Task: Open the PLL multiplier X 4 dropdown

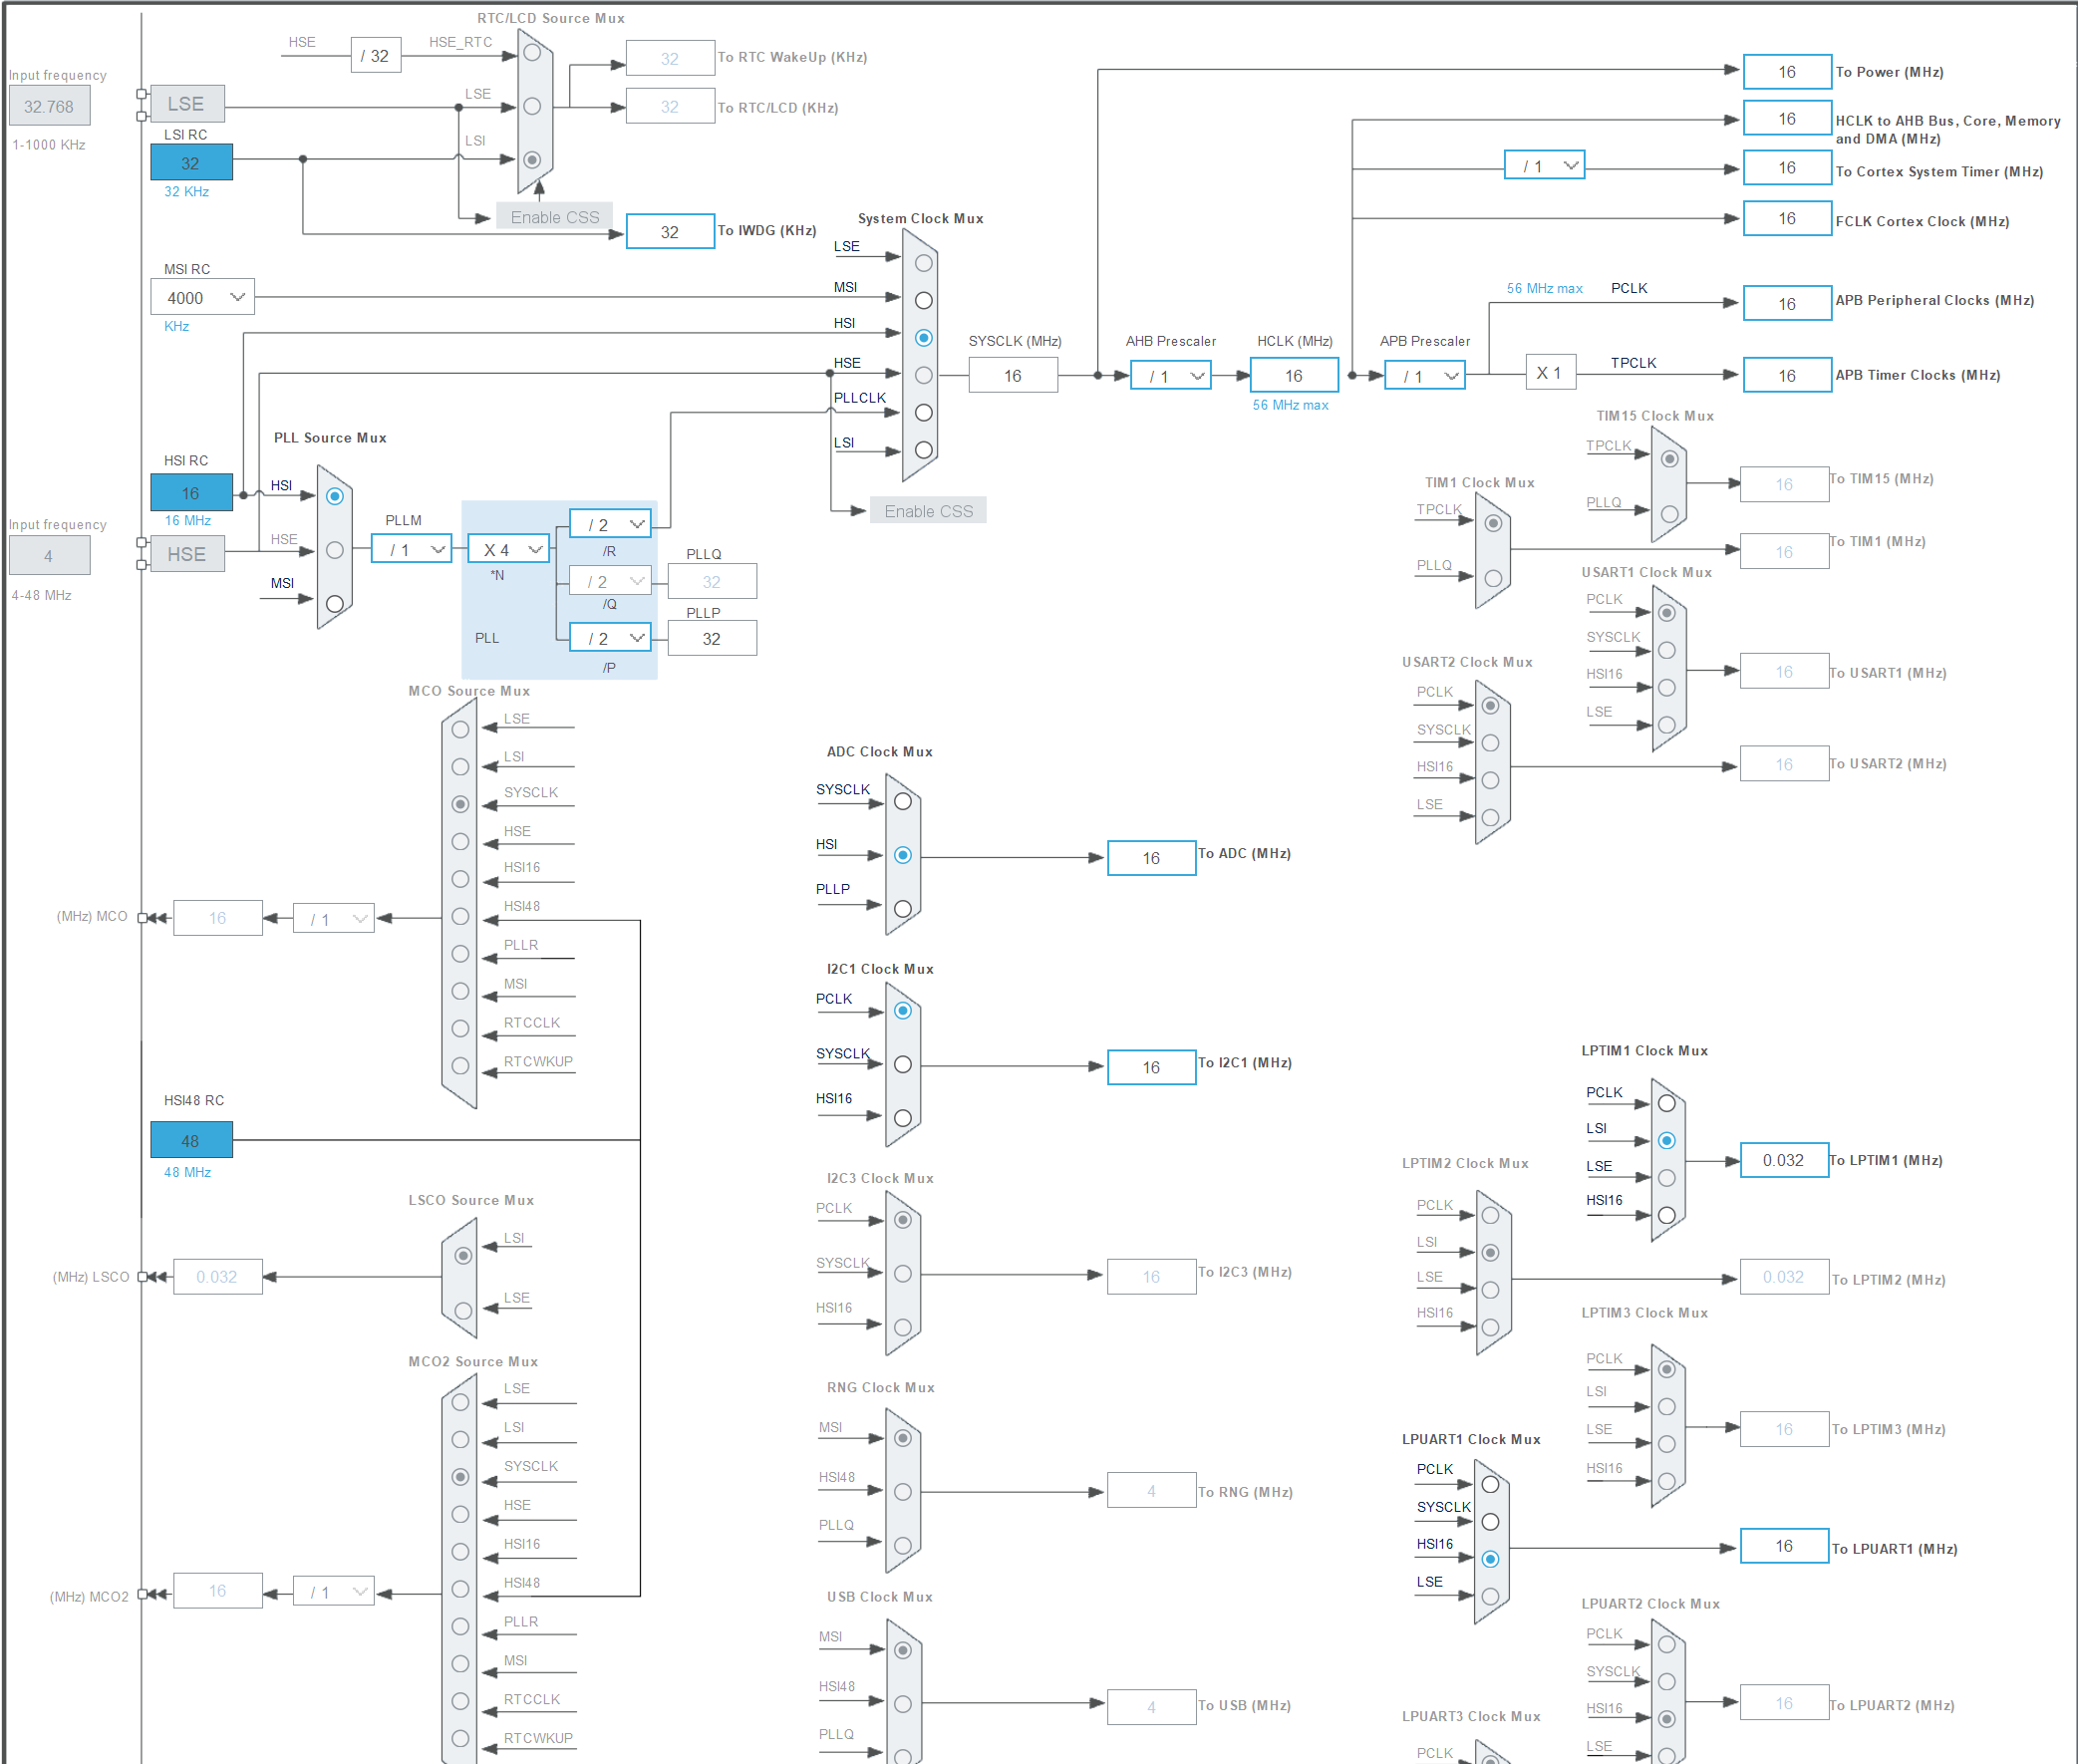Action: [x=509, y=549]
